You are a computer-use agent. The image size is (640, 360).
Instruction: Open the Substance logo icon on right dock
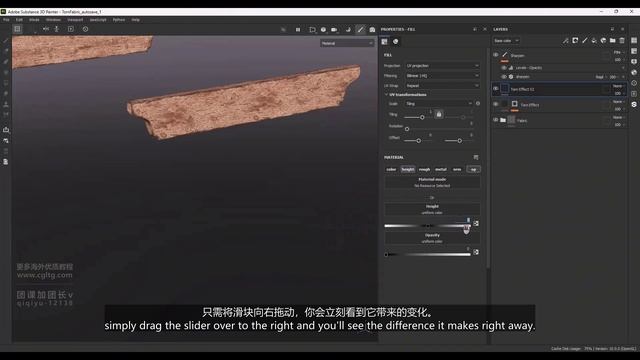click(x=634, y=104)
